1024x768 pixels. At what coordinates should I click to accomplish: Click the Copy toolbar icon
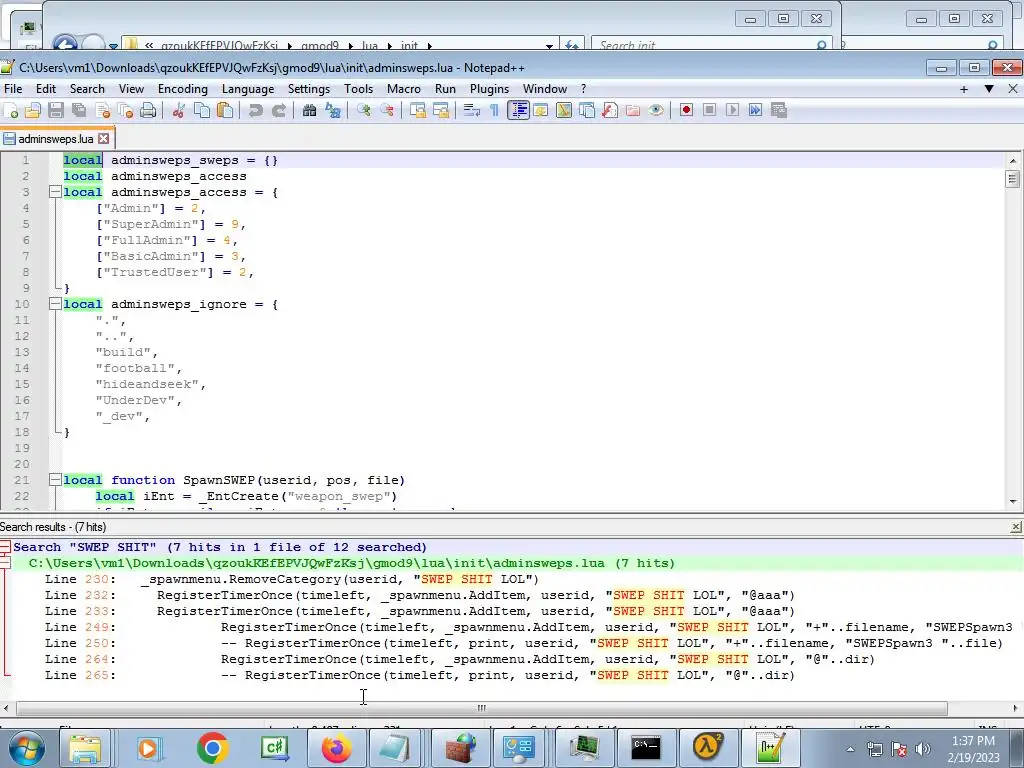click(x=202, y=110)
